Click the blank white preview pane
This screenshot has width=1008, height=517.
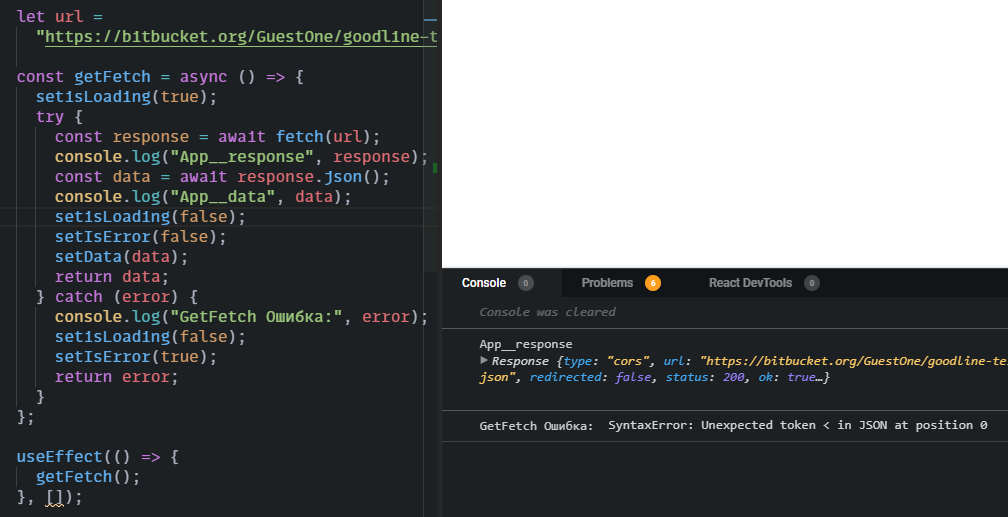[724, 133]
